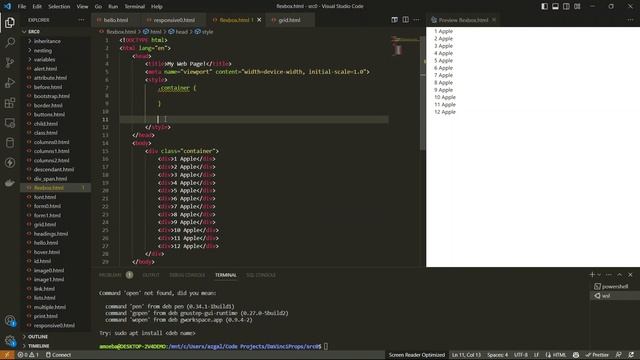The height and width of the screenshot is (360, 640).
Task: Open the Run and Debug view
Action: pos(10,82)
